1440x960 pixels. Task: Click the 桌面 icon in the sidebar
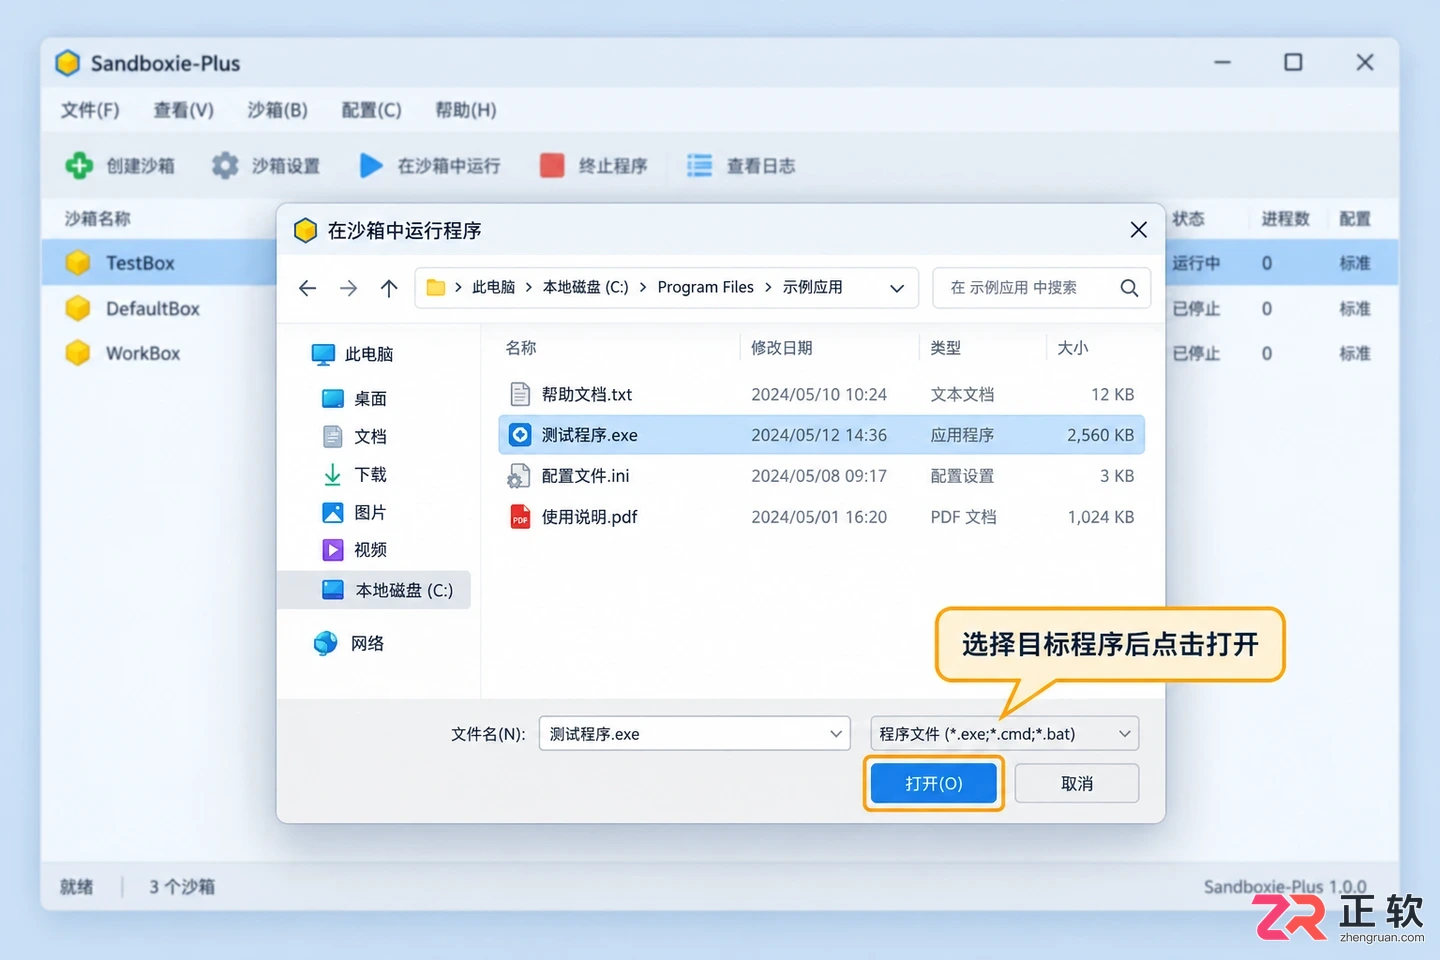(x=333, y=398)
